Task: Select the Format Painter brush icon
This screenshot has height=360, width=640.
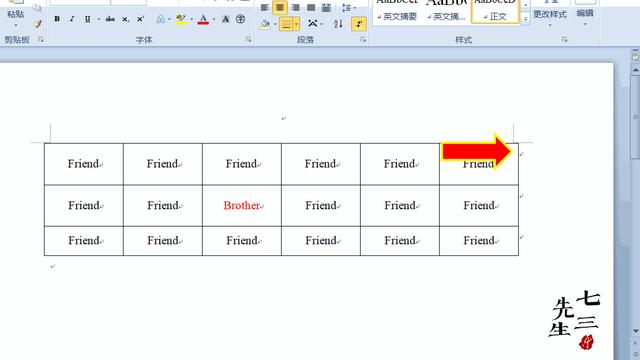Action: click(38, 24)
